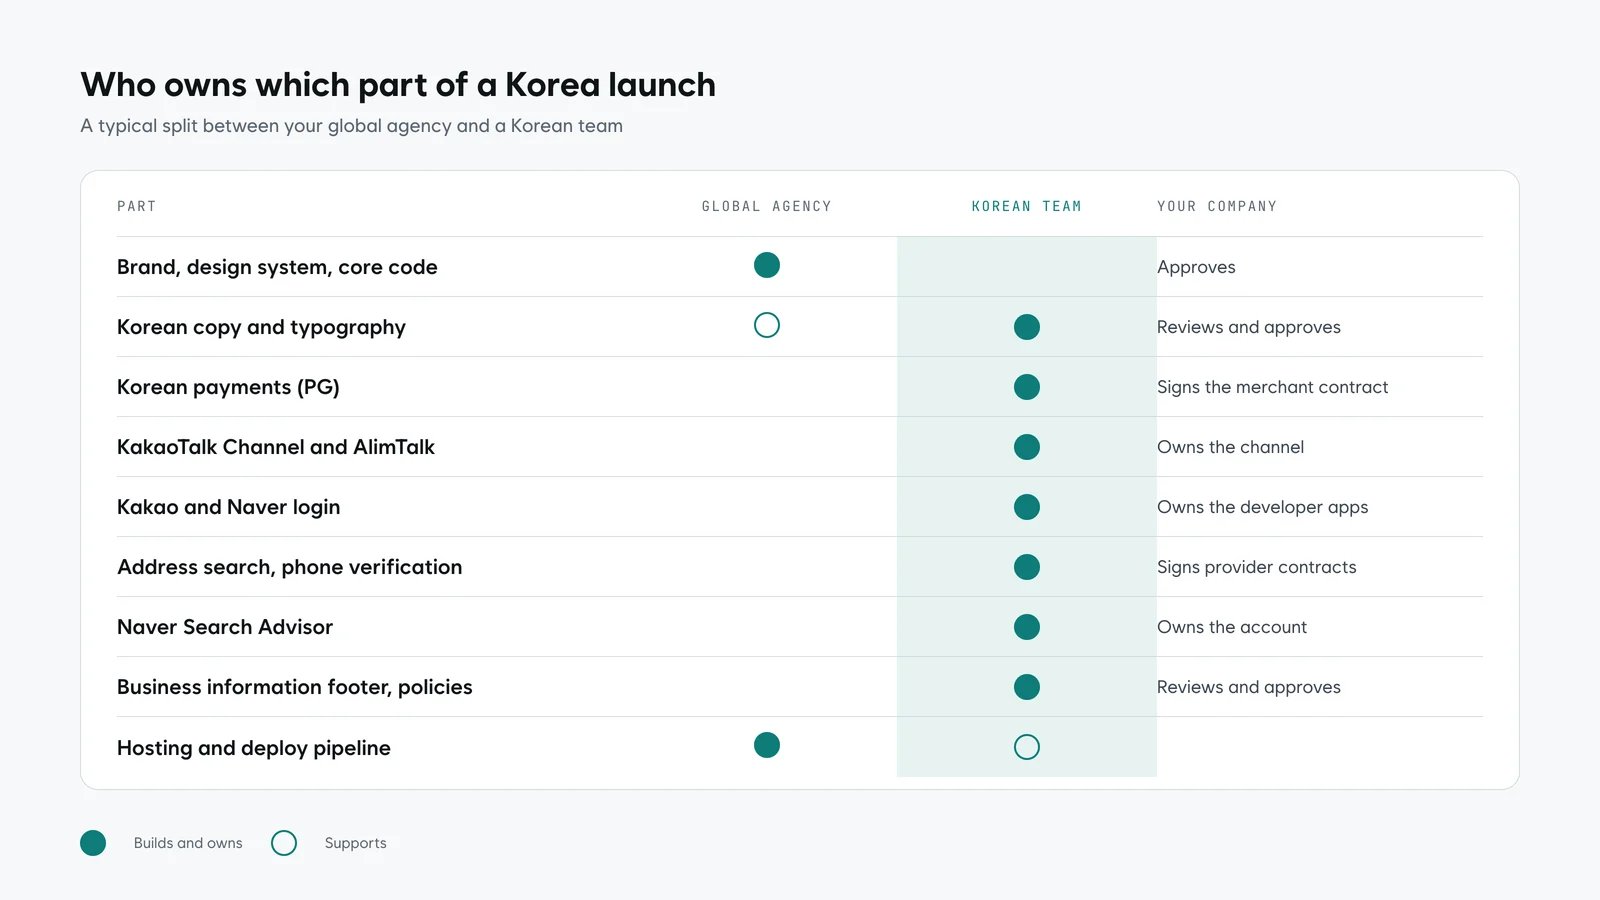Click the YOUR COMPANY column header
Screen dimensions: 1600x900
click(x=1217, y=206)
